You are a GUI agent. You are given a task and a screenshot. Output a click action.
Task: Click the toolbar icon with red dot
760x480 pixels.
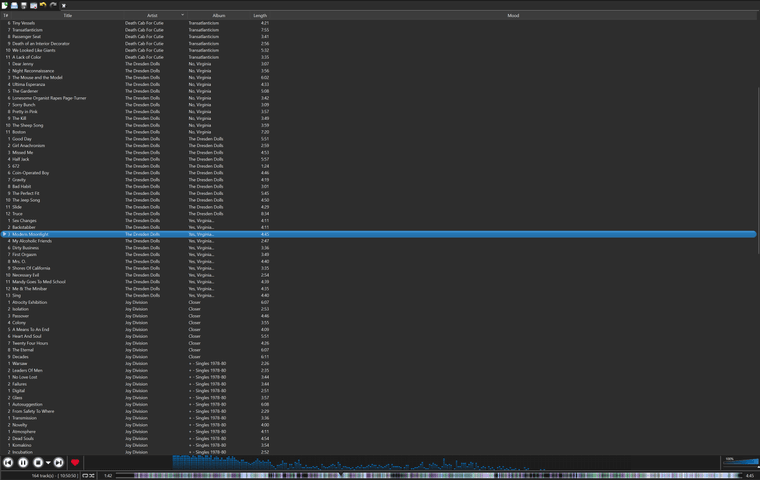point(33,5)
